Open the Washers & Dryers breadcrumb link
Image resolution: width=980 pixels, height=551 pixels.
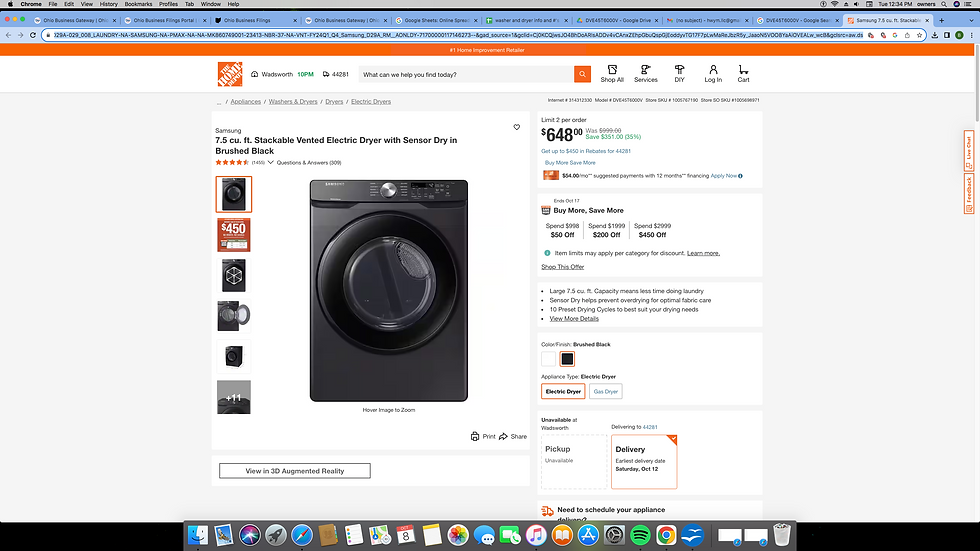coord(293,102)
